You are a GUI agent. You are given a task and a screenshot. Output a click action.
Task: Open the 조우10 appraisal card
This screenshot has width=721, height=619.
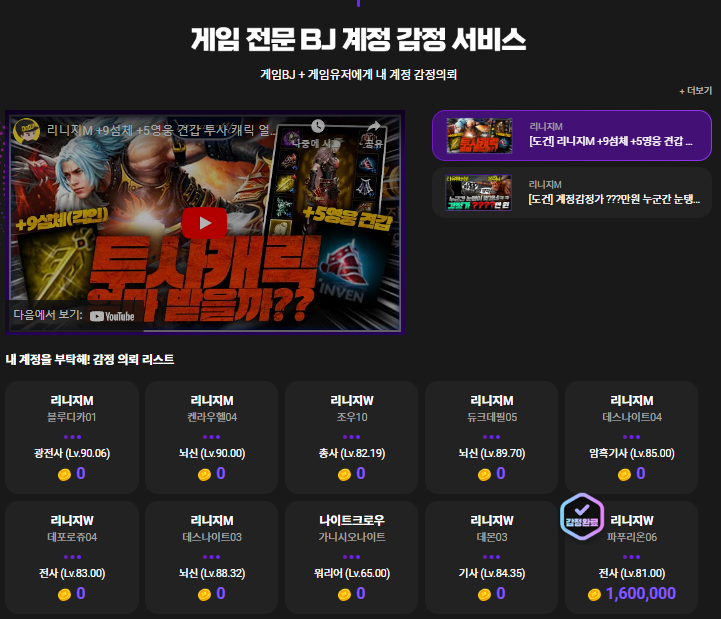352,437
